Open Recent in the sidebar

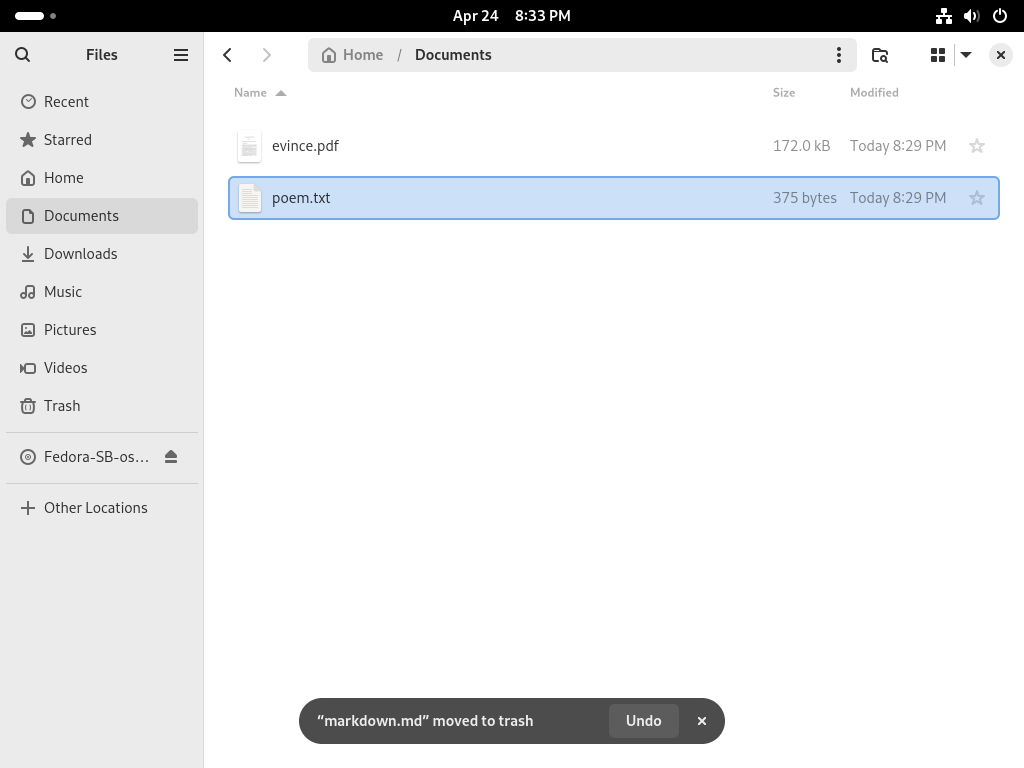(102, 102)
